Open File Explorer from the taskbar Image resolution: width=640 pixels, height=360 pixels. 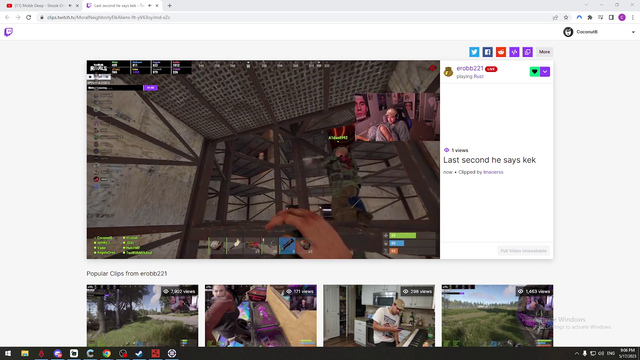coord(24,353)
